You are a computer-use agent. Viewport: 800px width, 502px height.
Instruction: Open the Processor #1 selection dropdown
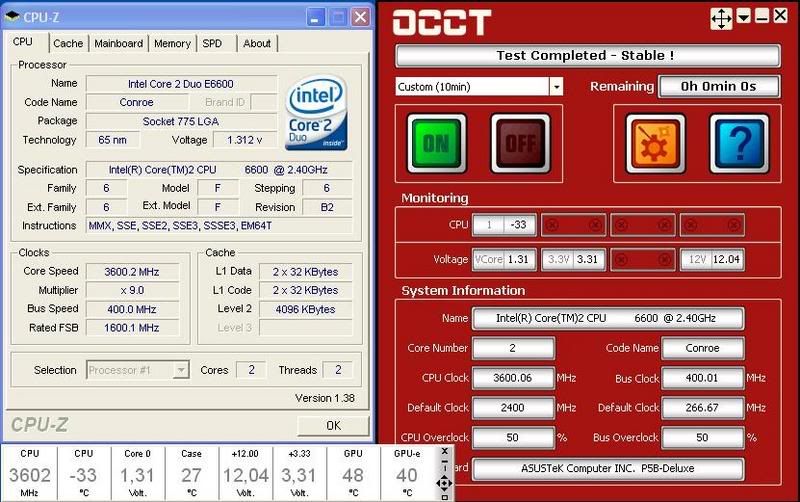pos(180,370)
